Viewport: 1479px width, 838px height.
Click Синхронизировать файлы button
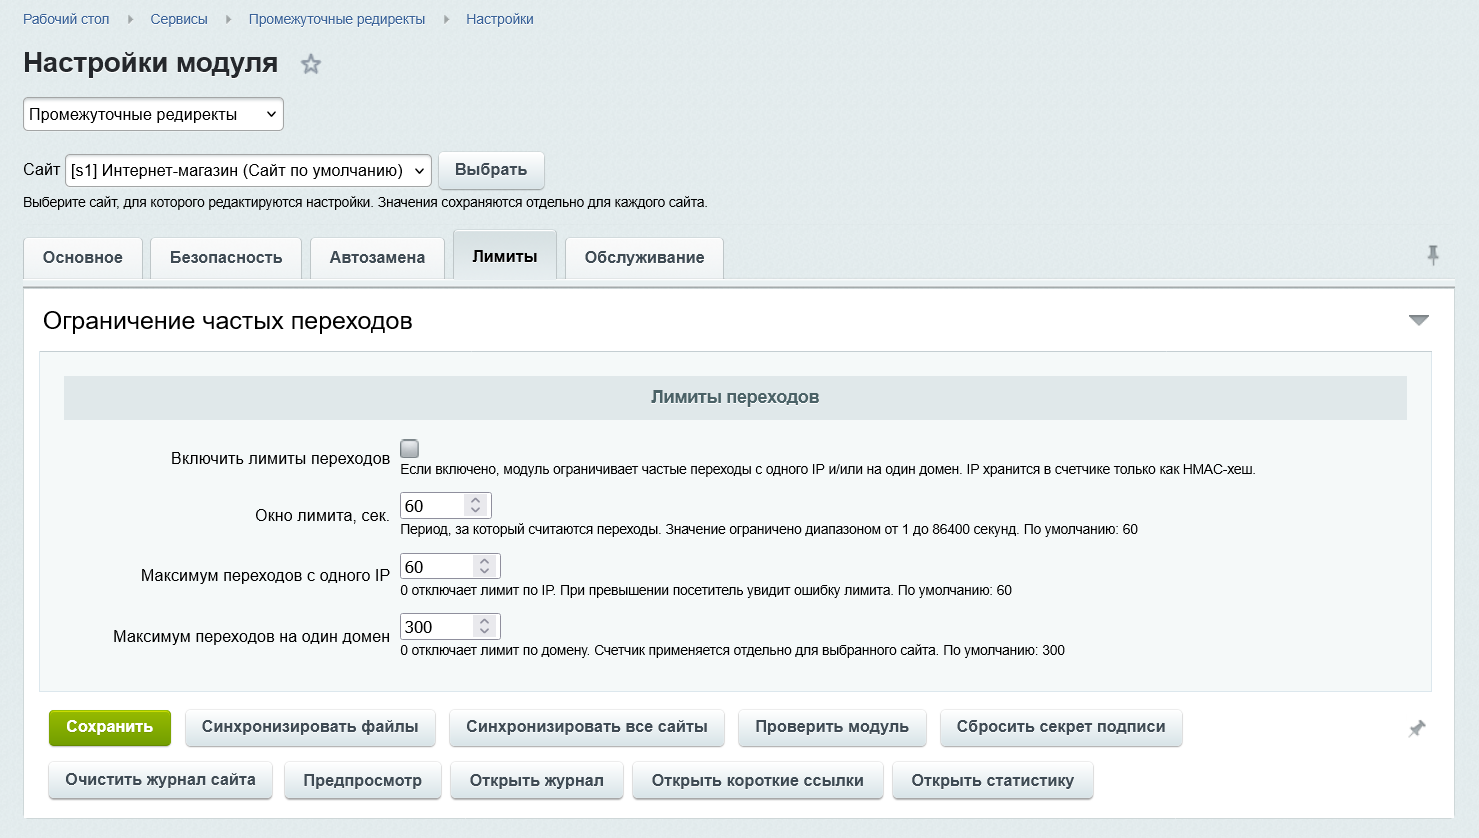[310, 727]
